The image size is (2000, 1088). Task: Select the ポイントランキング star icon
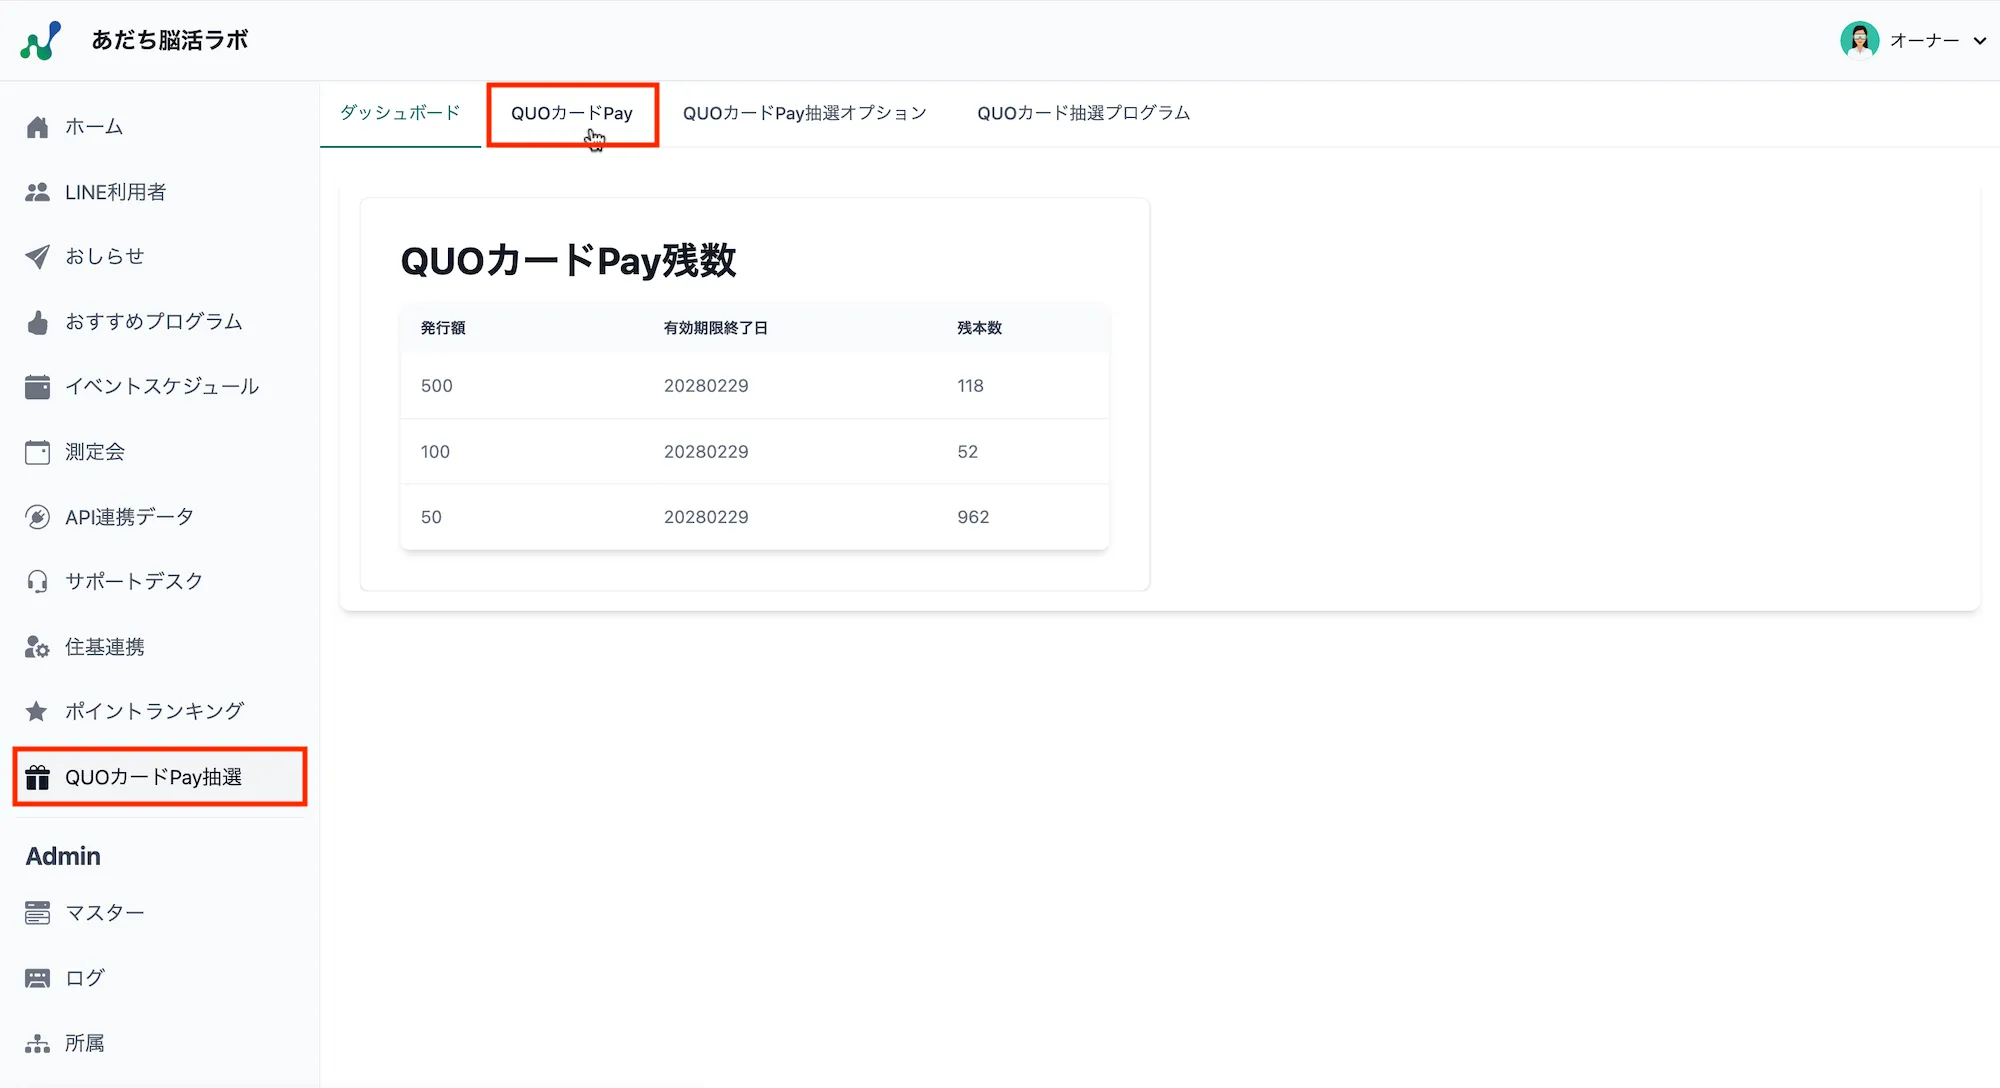click(38, 711)
